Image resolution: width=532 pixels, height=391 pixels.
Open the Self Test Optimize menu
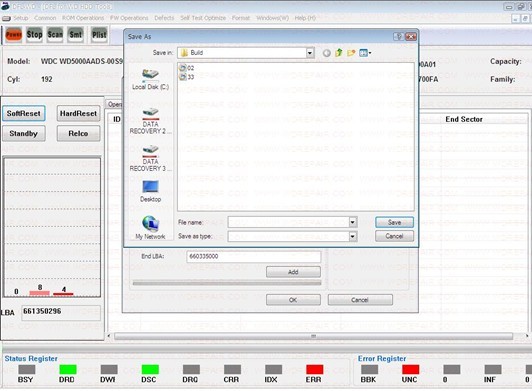[203, 18]
